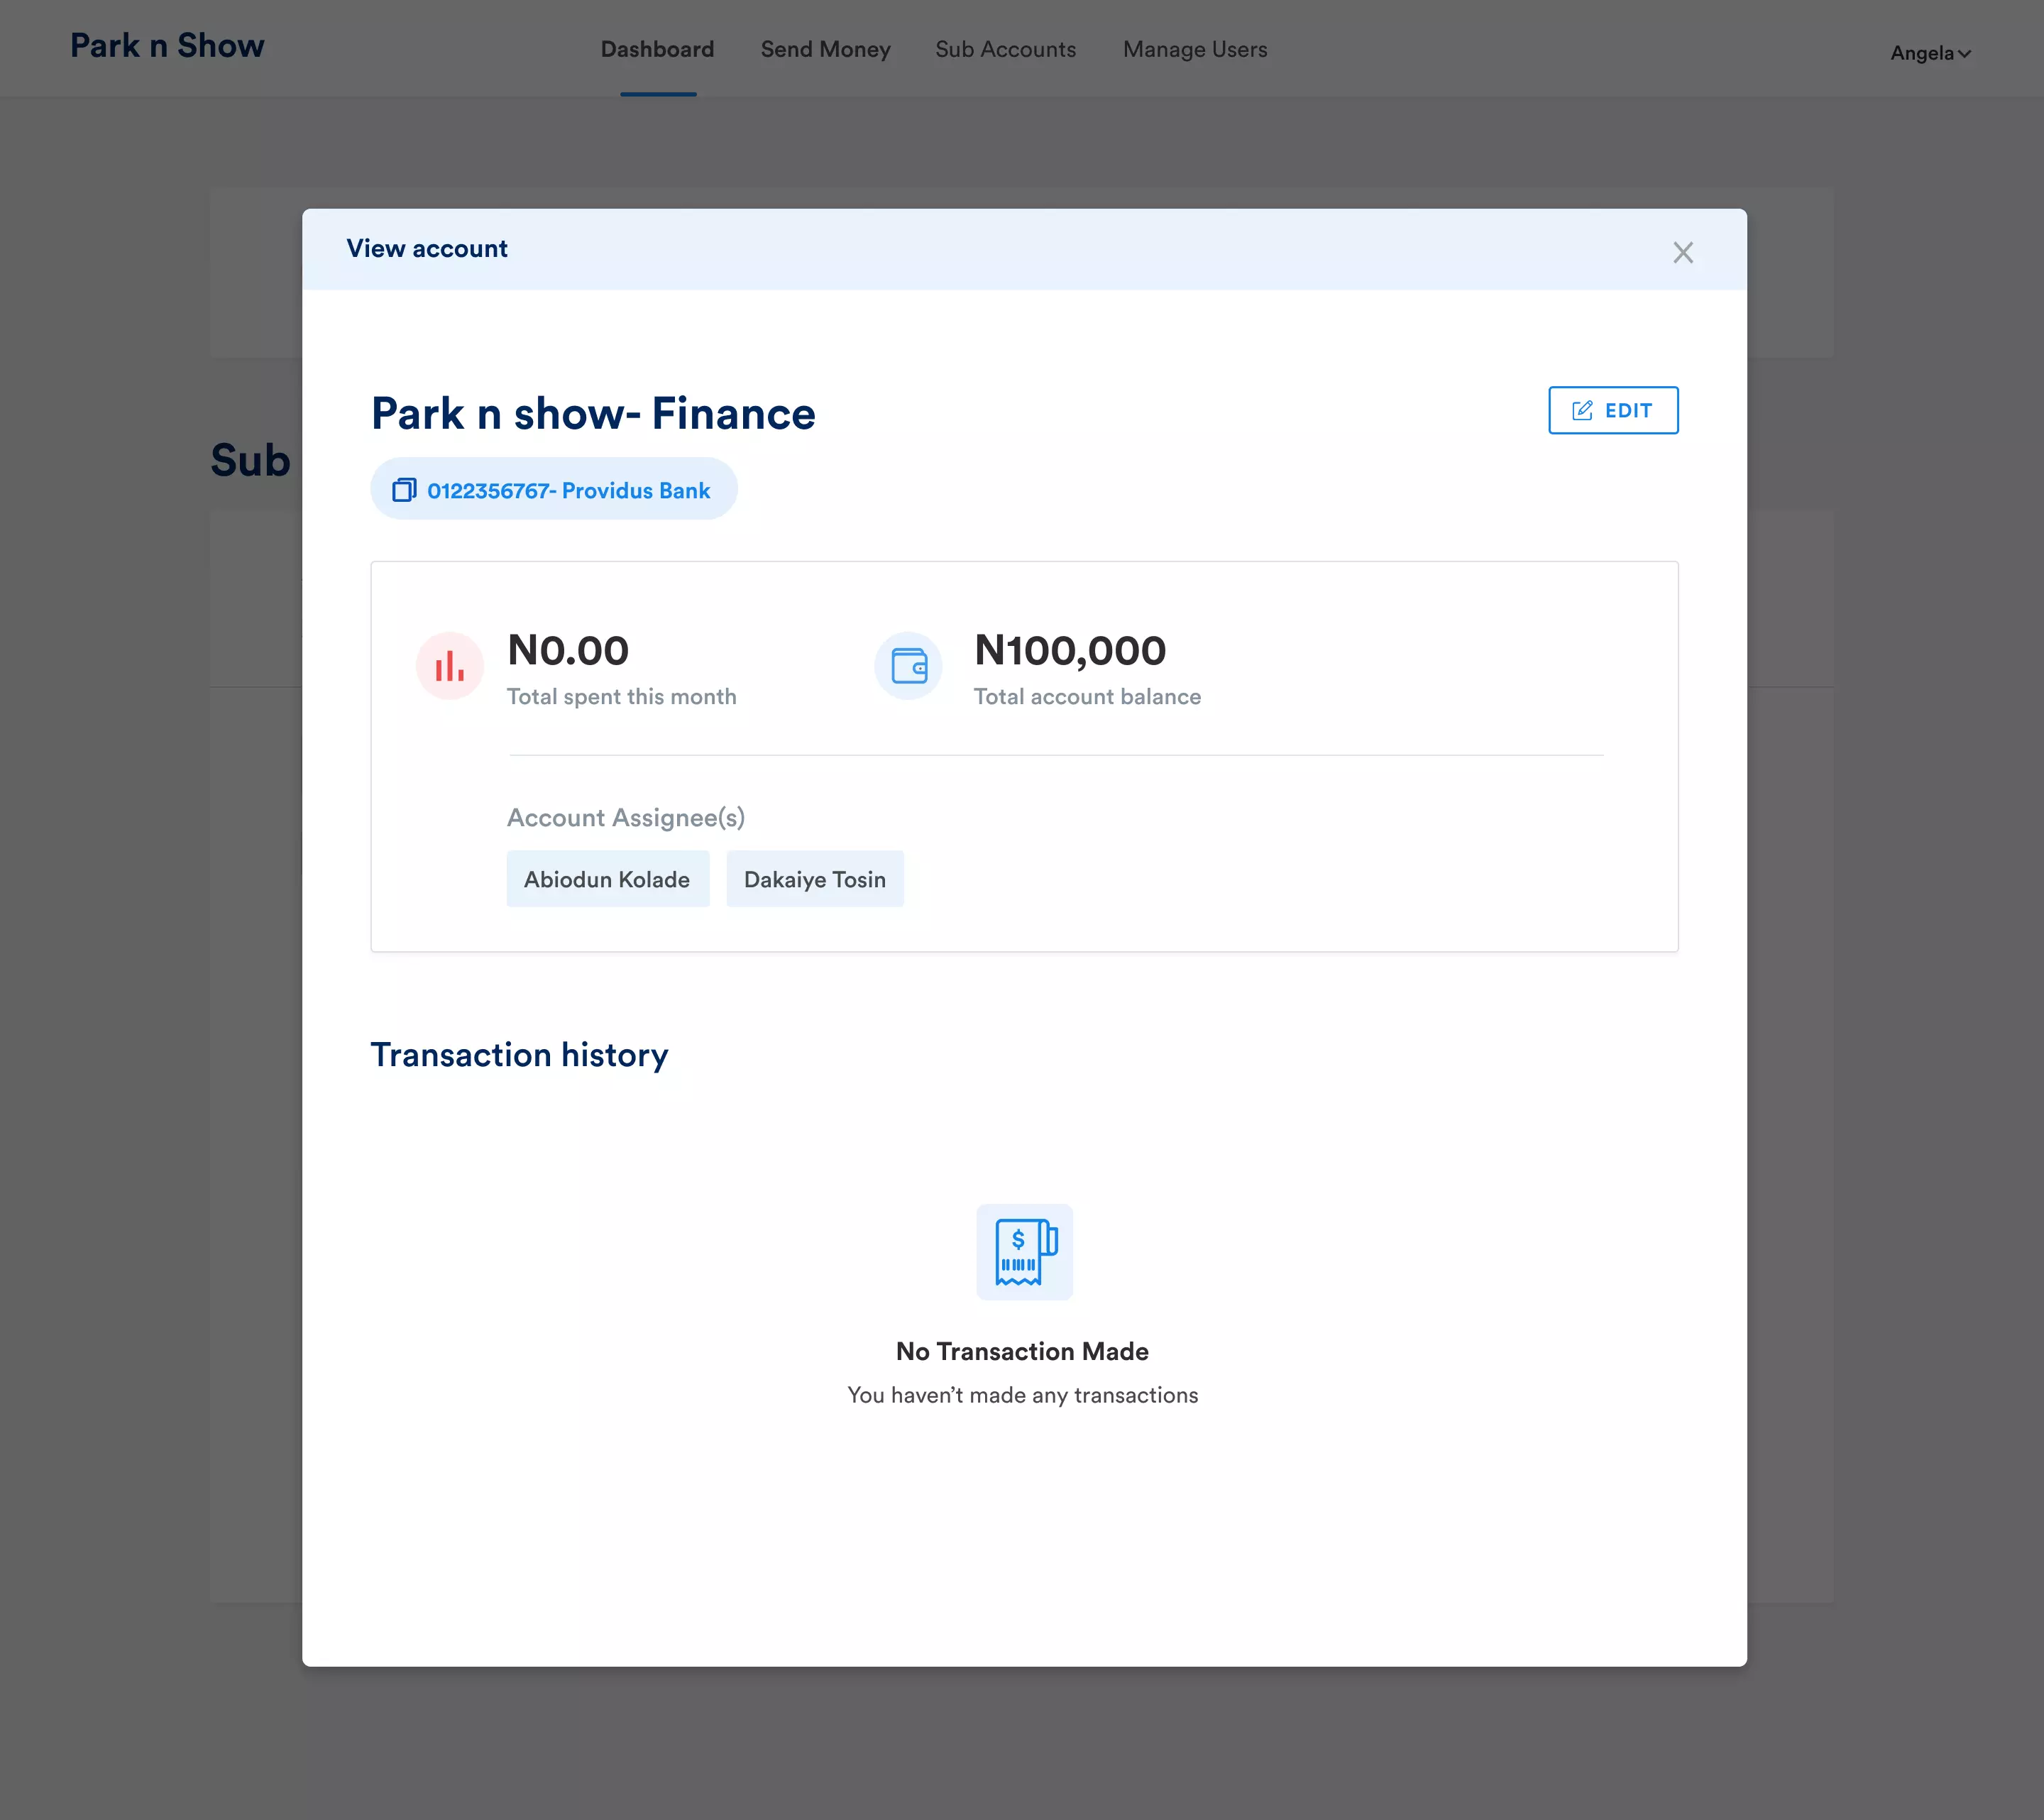This screenshot has width=2044, height=1820.
Task: Click the receipt icon in Transaction history
Action: [x=1024, y=1252]
